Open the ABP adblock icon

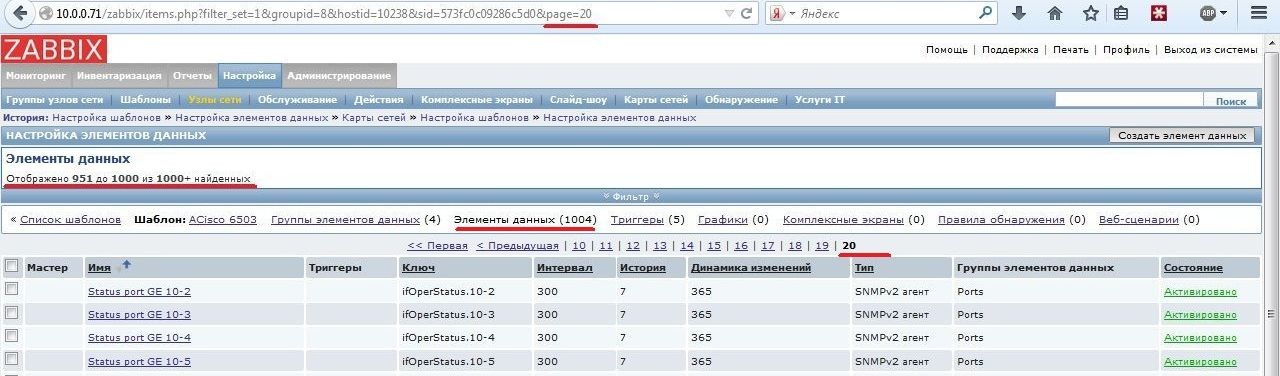1208,14
